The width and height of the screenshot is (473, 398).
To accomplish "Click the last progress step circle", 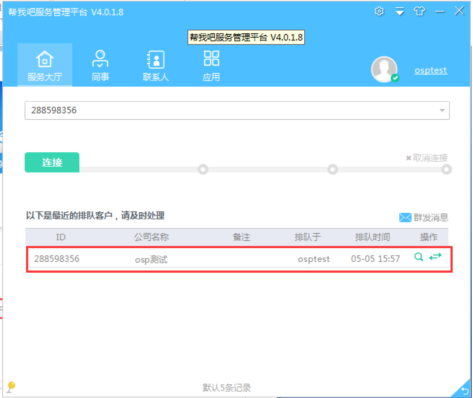I will point(446,169).
